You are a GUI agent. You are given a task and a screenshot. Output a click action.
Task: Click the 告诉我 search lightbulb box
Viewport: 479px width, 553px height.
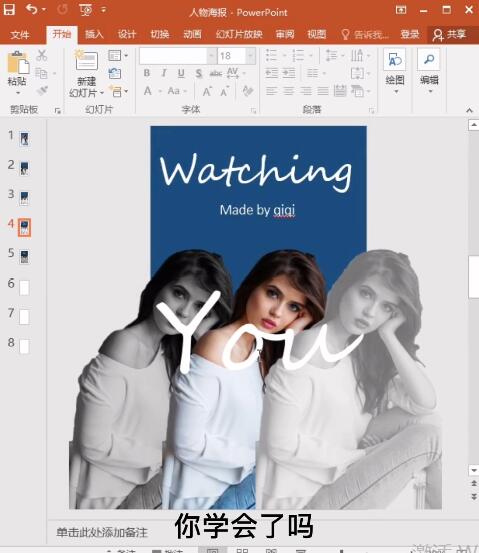pyautogui.click(x=365, y=35)
